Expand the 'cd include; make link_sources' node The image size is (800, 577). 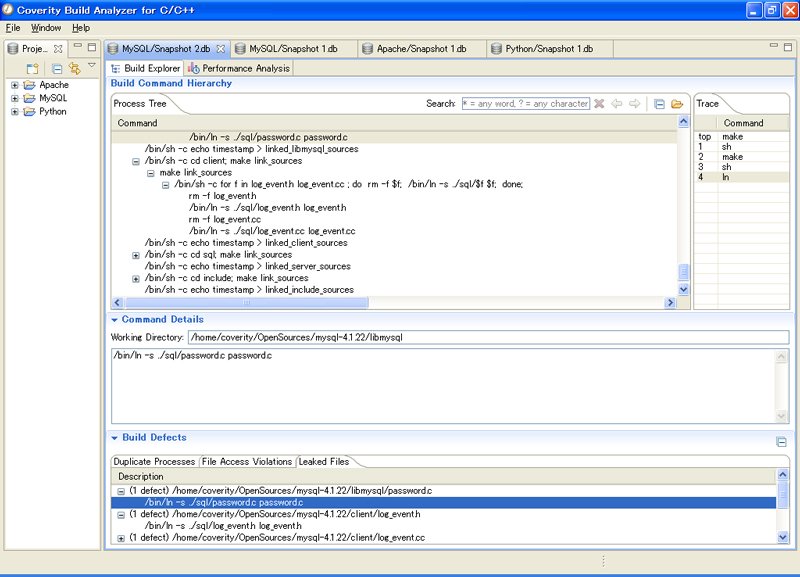136,279
